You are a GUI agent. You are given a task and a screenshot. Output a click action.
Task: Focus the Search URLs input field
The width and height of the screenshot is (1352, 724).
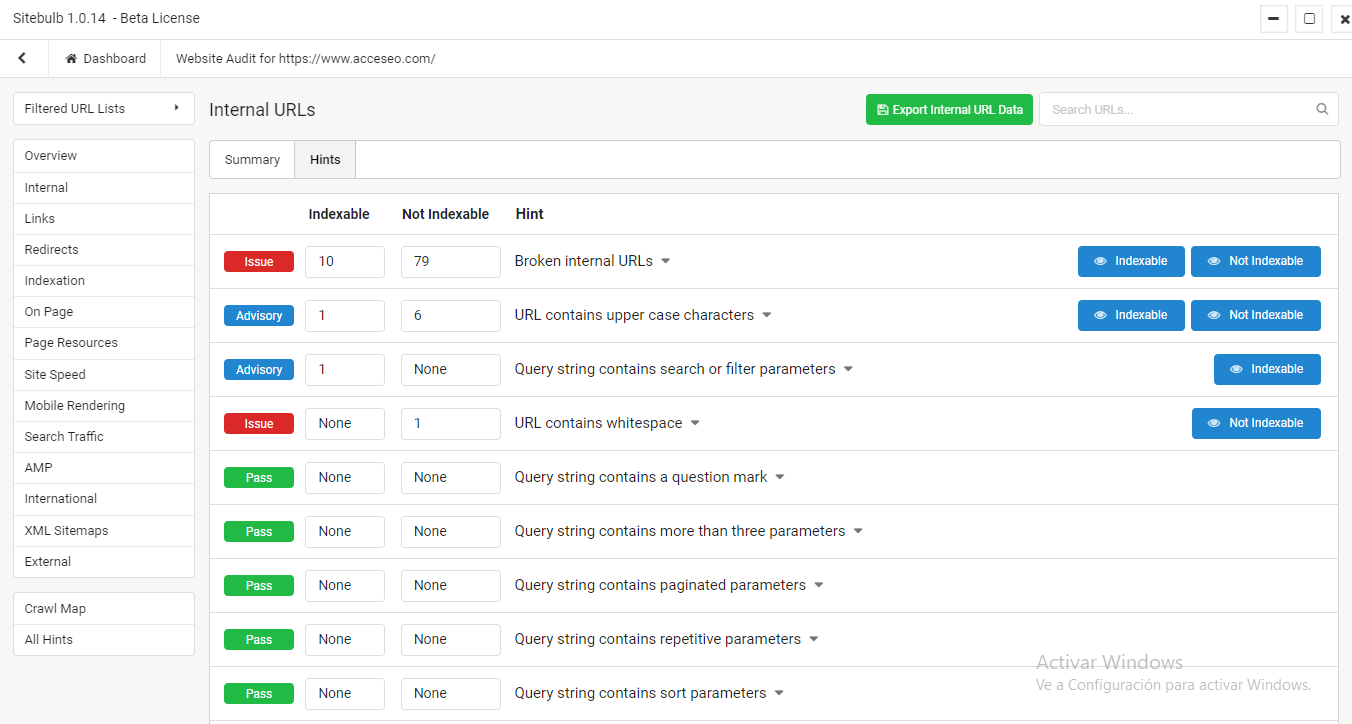coord(1189,110)
